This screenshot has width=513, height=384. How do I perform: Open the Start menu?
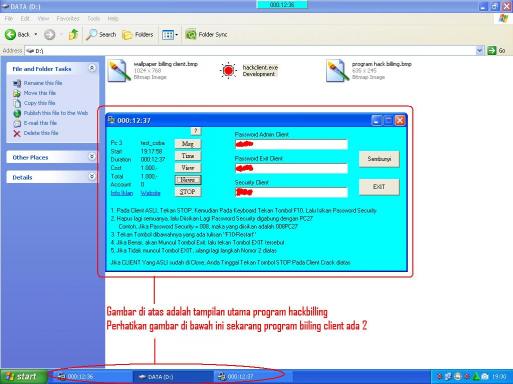coord(23,377)
